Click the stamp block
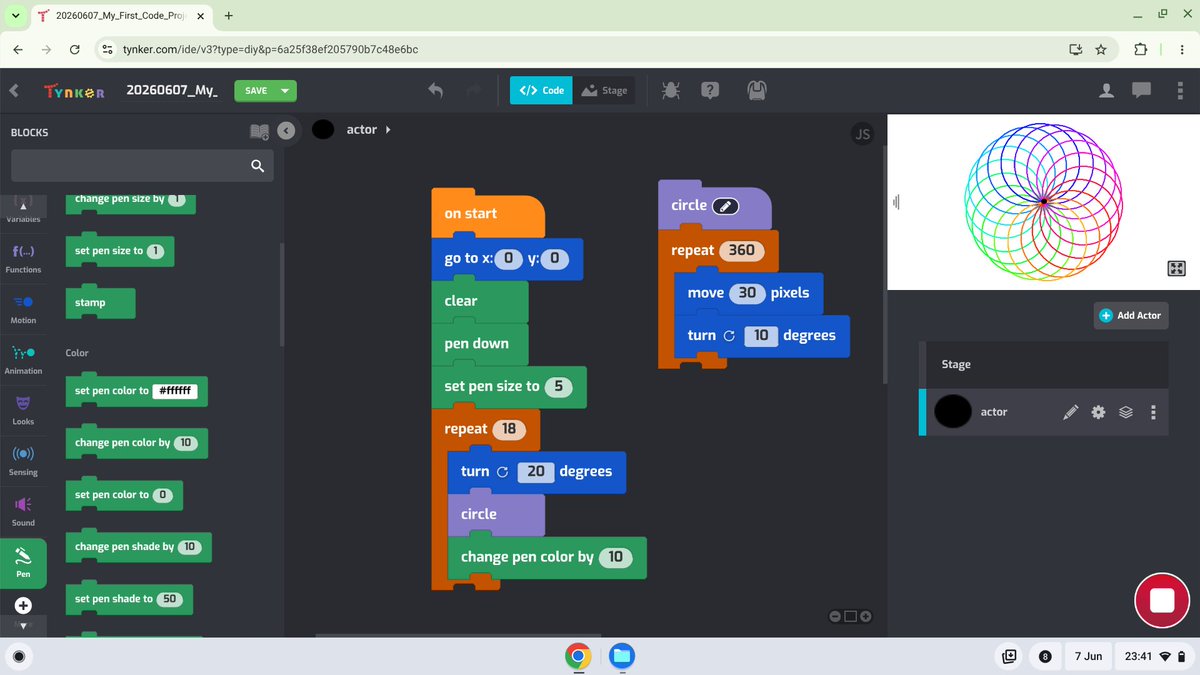 (x=99, y=303)
